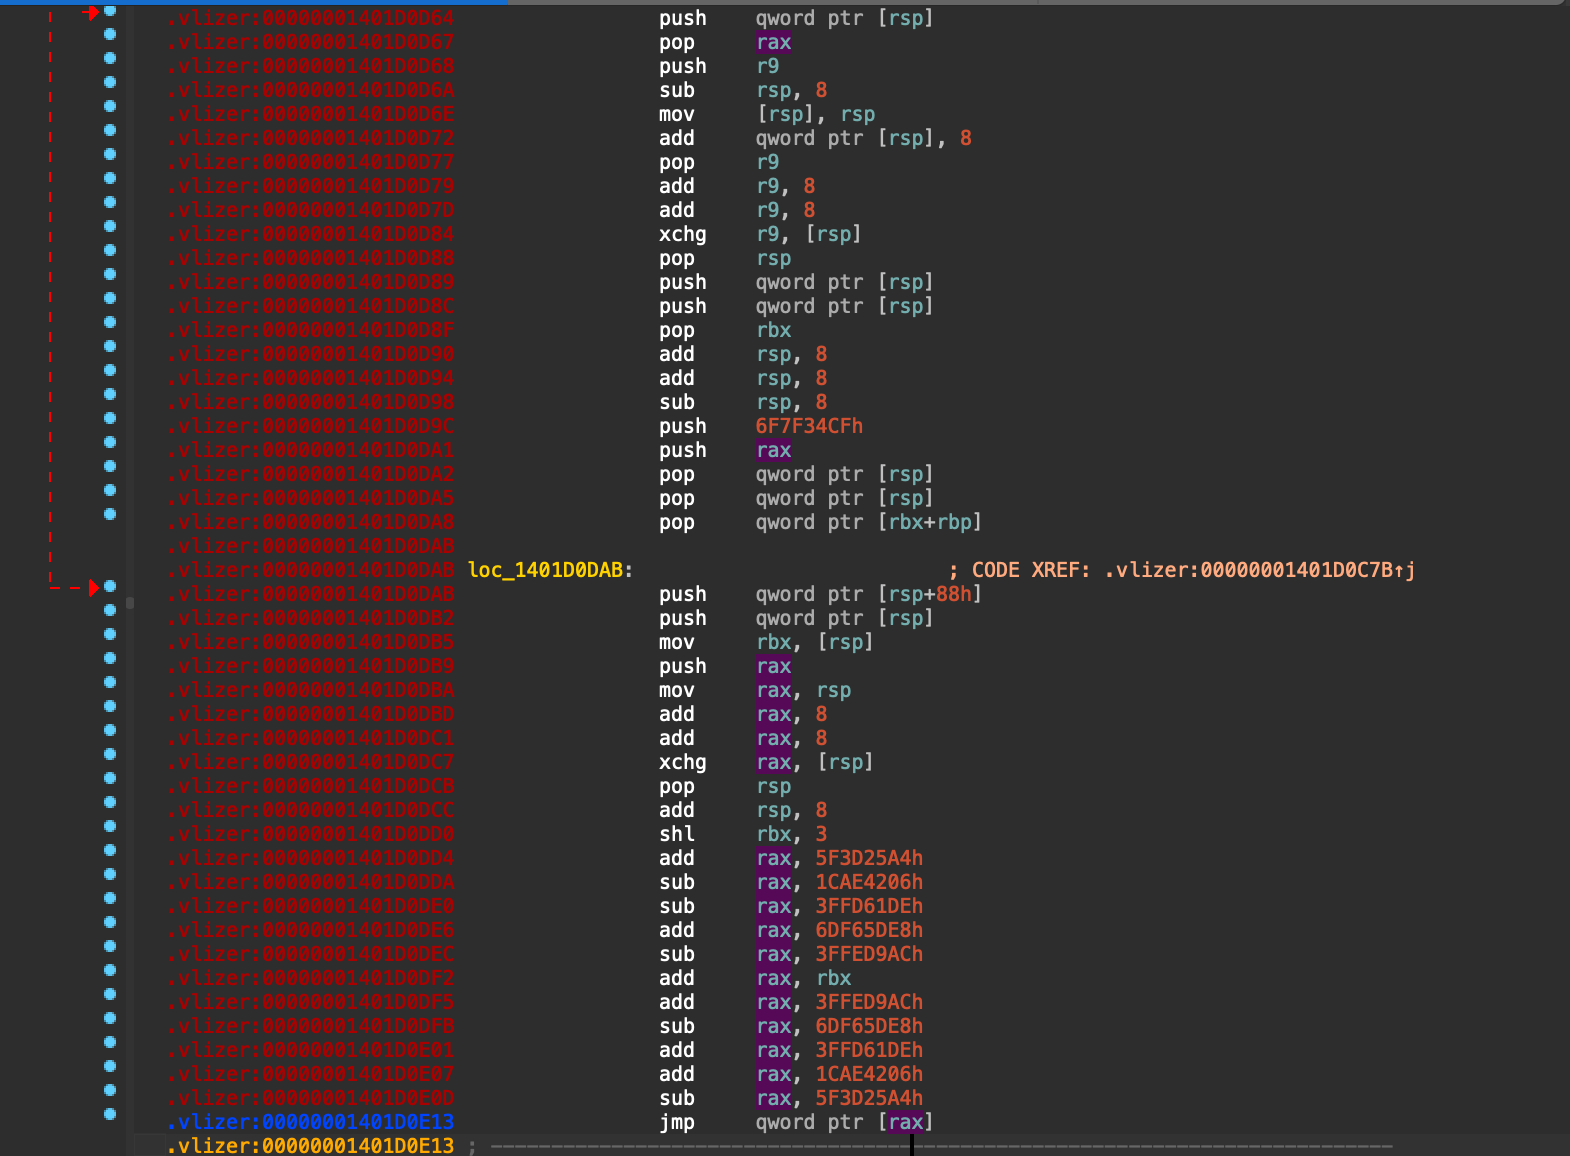Image resolution: width=1570 pixels, height=1156 pixels.
Task: Click the address 1401D0D64 on the first line
Action: click(x=311, y=18)
